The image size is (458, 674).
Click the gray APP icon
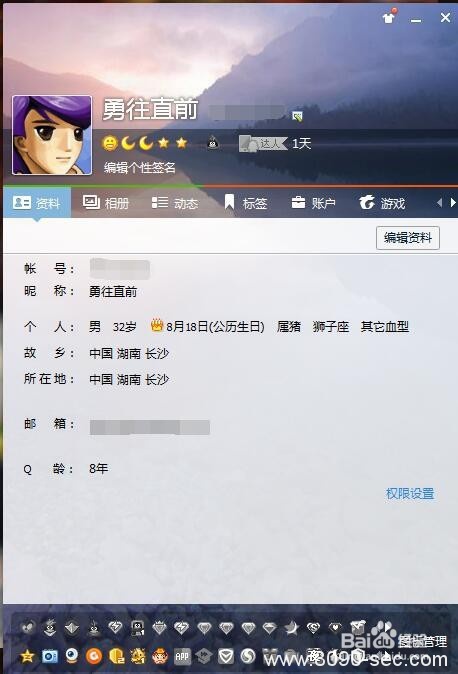[x=182, y=656]
